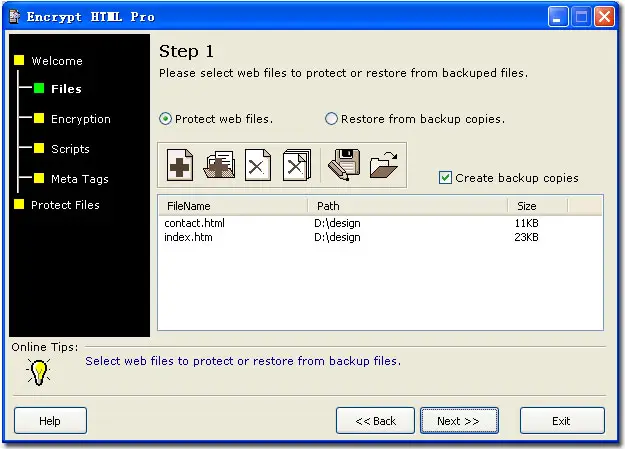Click the lightbulb Online Tips icon
Viewport: 625px width, 449px height.
pyautogui.click(x=38, y=372)
